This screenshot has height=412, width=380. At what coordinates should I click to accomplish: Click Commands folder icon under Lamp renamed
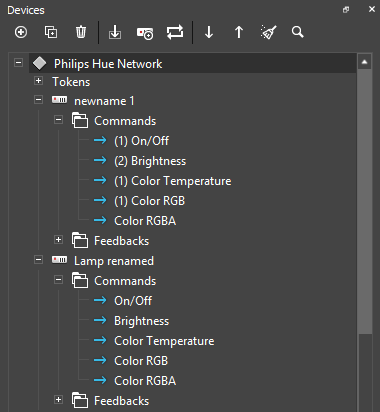80,280
